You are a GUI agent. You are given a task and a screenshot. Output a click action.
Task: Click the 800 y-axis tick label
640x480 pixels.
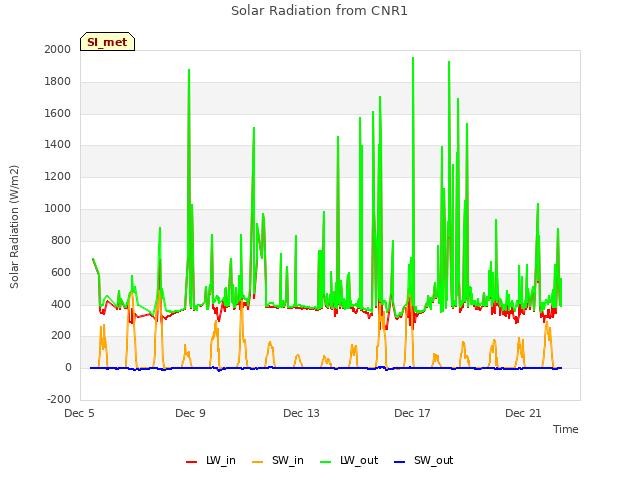click(x=61, y=240)
